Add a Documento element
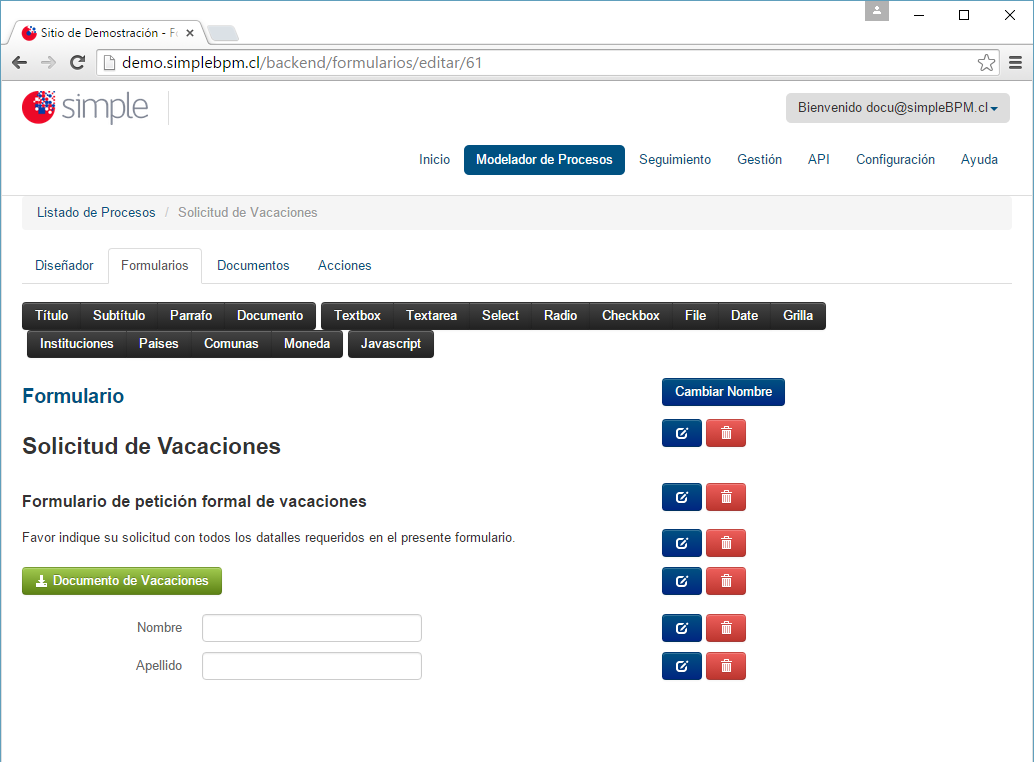Image resolution: width=1034 pixels, height=762 pixels. click(x=270, y=316)
